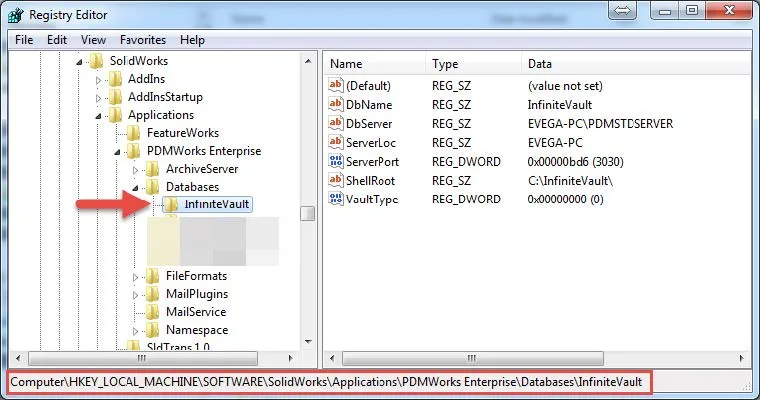Click the AddIns folder icon
Screen dimensions: 760x400
pyautogui.click(x=115, y=79)
